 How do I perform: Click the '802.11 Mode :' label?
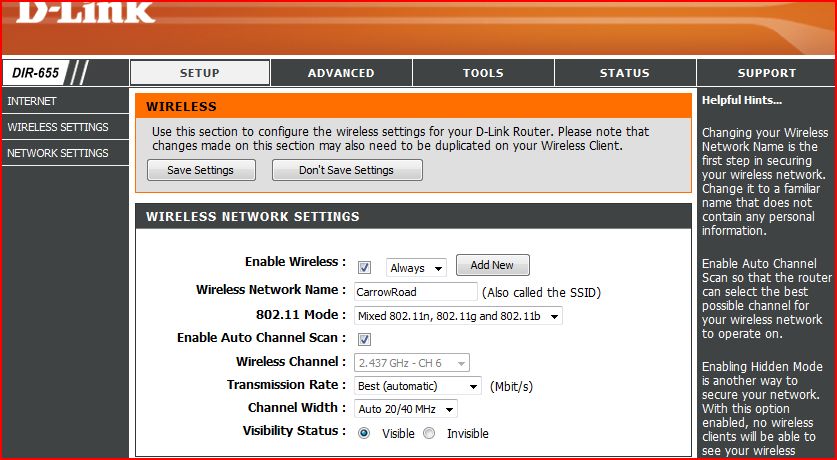pos(301,315)
